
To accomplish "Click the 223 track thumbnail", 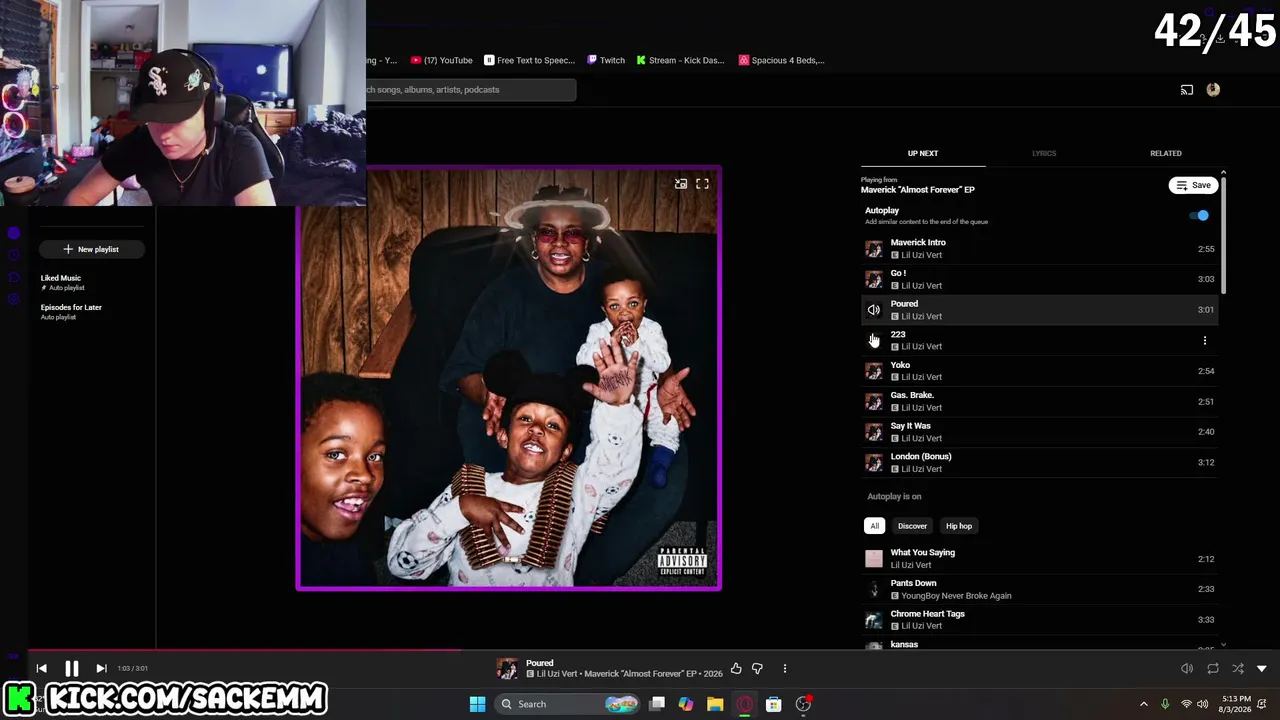I will 874,340.
